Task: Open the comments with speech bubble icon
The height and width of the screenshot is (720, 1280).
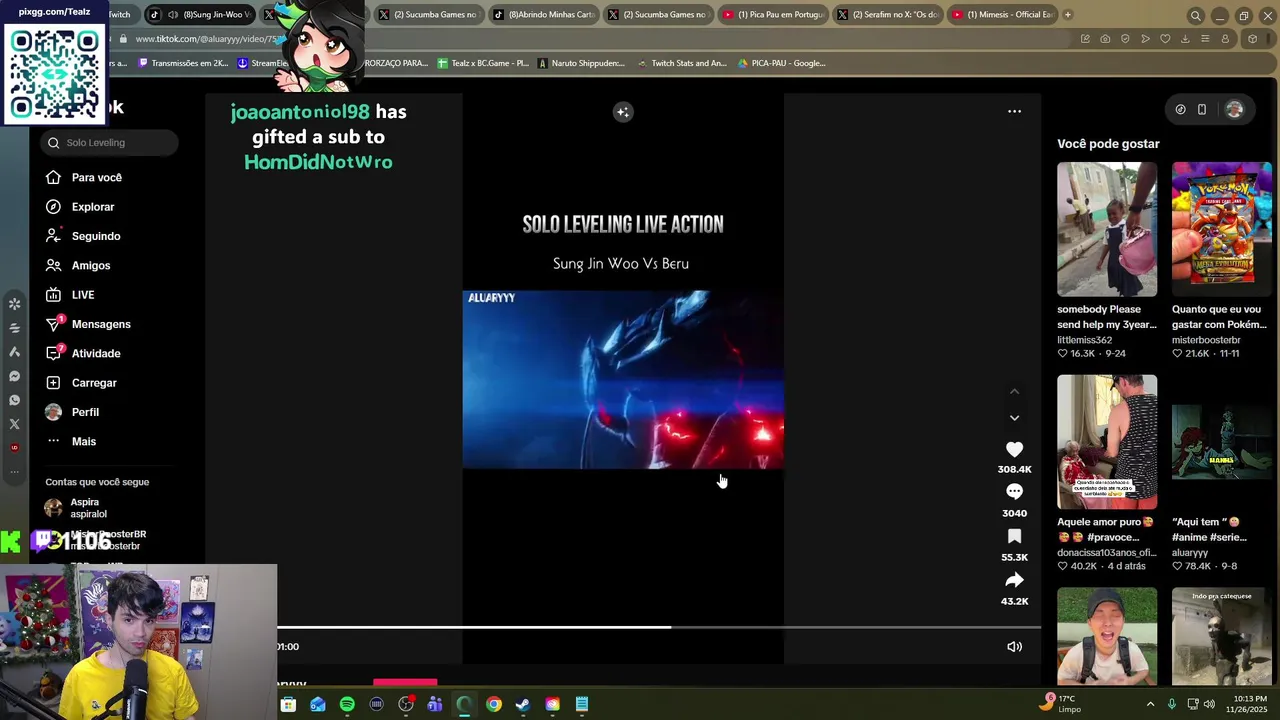Action: point(1014,492)
